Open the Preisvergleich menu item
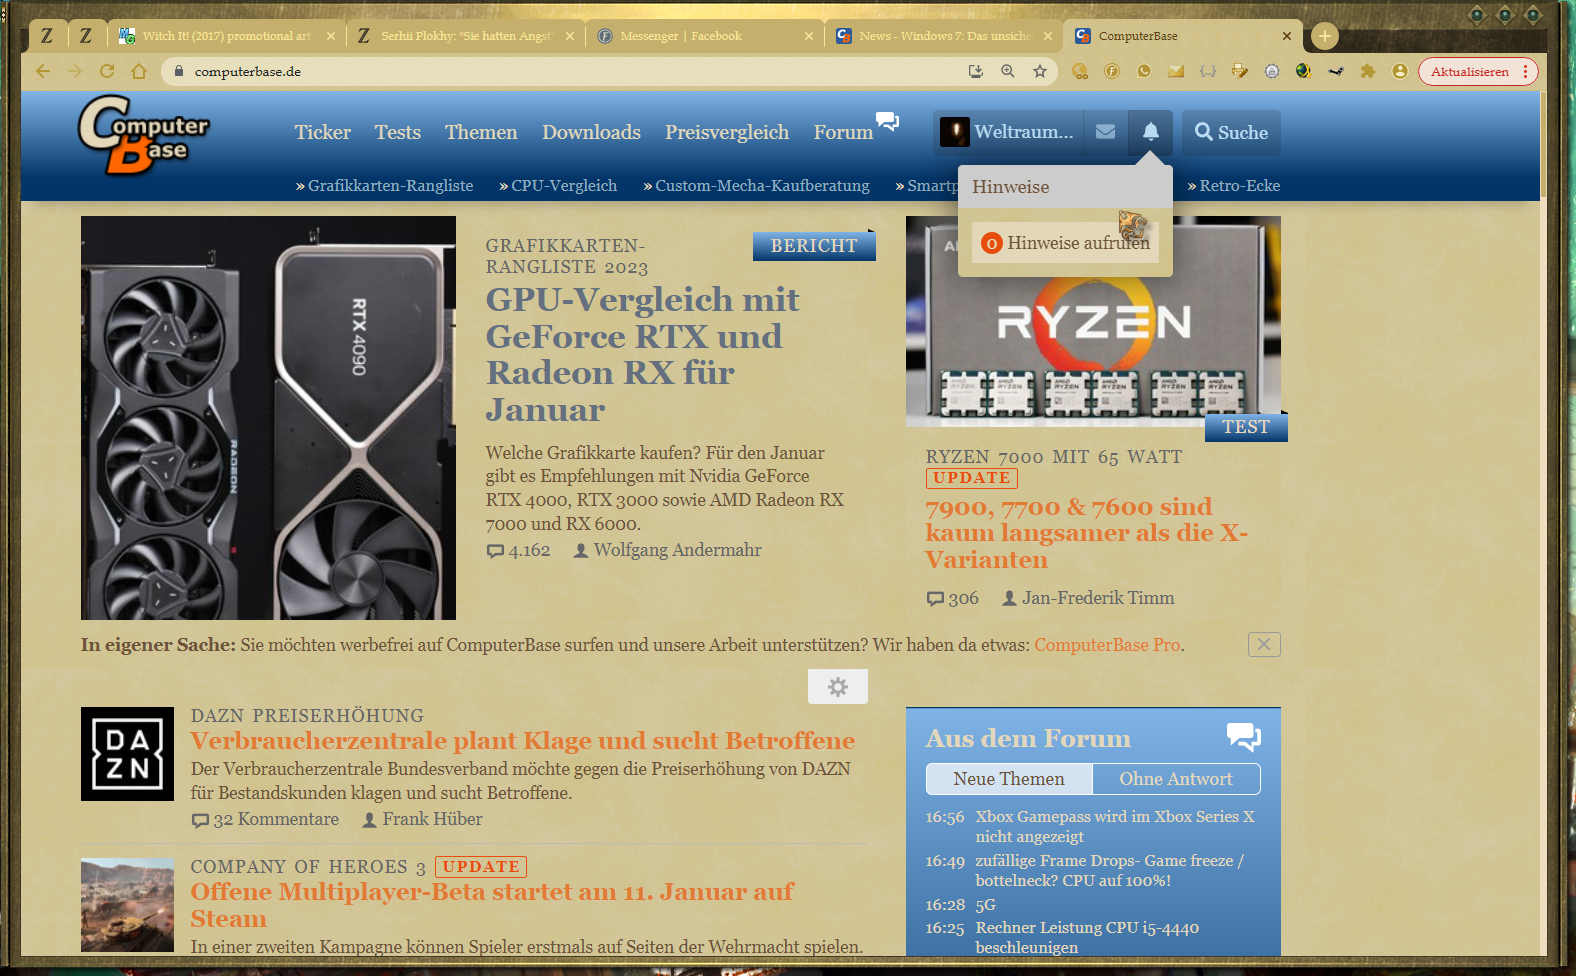The height and width of the screenshot is (976, 1576). coord(727,132)
